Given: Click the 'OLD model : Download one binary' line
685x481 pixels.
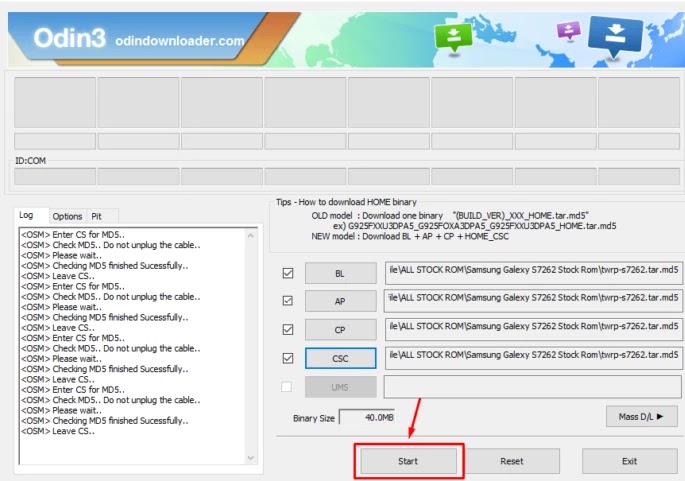Looking at the screenshot, I should [450, 215].
